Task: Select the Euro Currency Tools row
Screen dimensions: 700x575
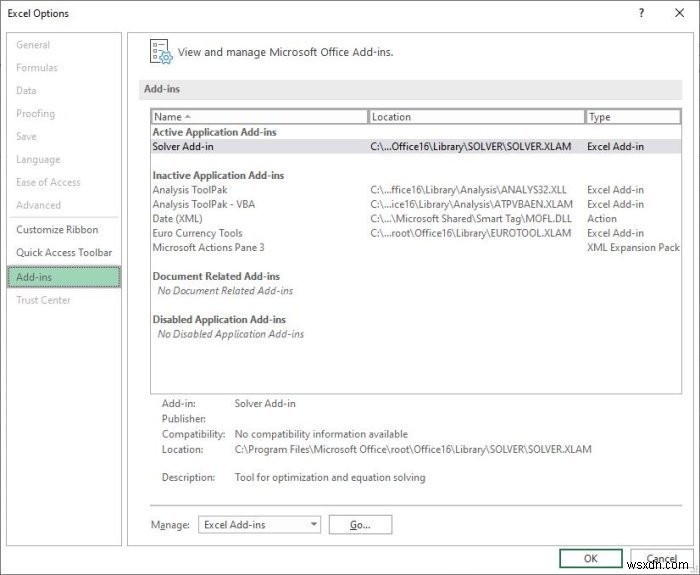Action: tap(416, 233)
